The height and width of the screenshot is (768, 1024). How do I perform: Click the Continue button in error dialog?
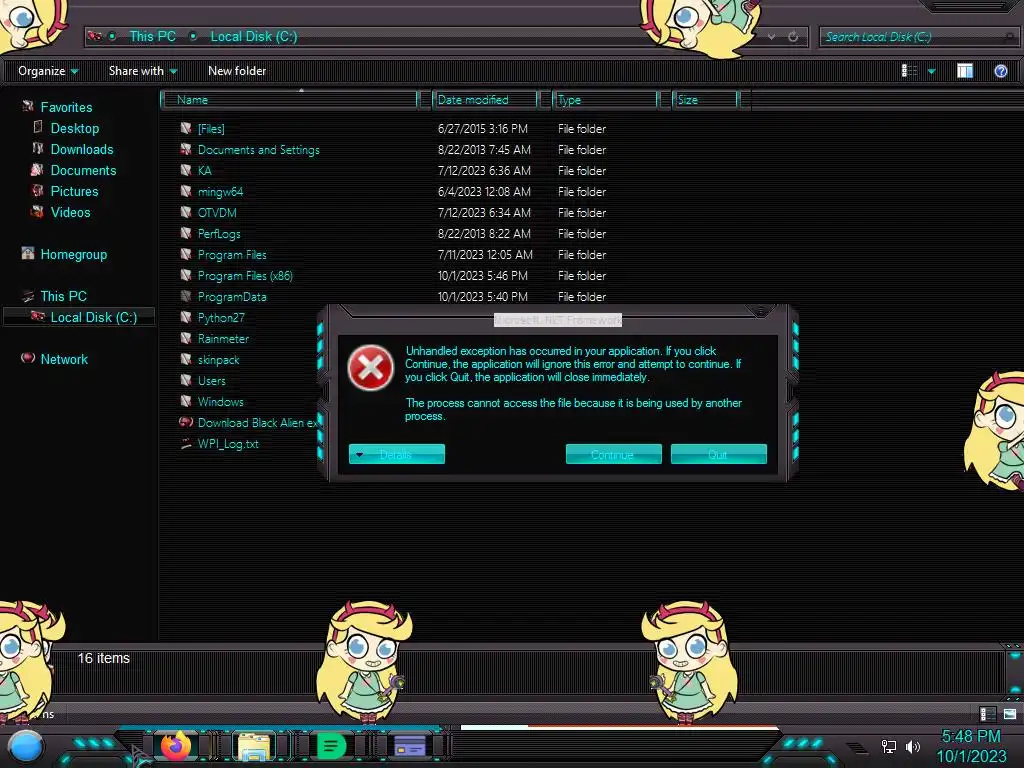(613, 455)
